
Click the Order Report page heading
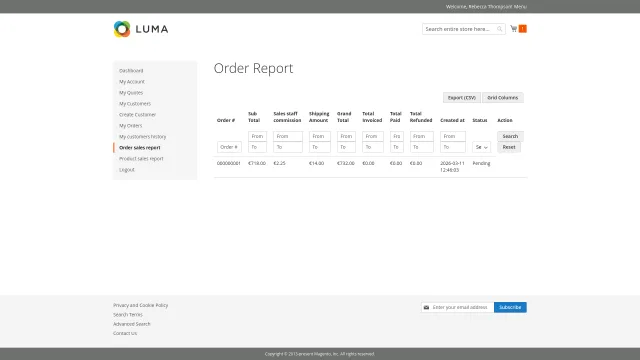coord(253,68)
